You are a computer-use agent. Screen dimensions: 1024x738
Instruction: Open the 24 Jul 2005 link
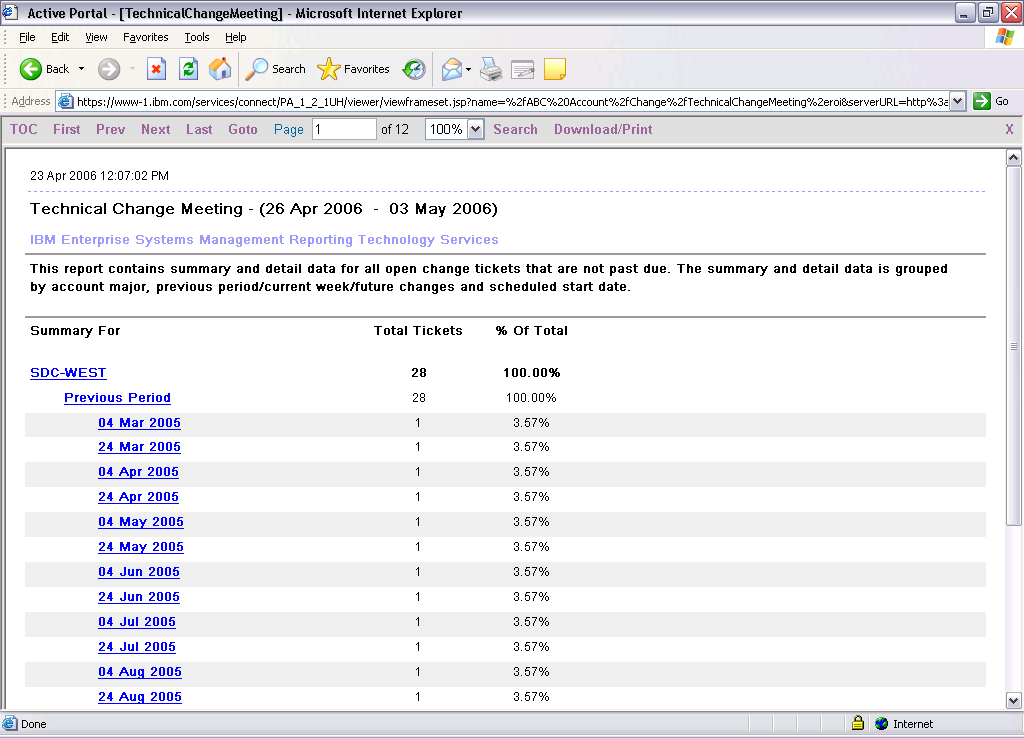[x=136, y=646]
